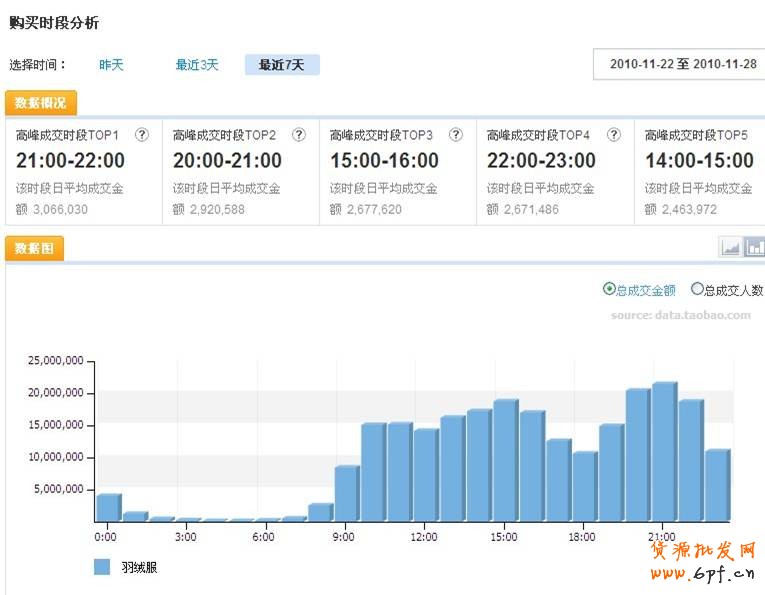765x595 pixels.
Task: Click the 12:00 x-axis label
Action: [x=424, y=537]
